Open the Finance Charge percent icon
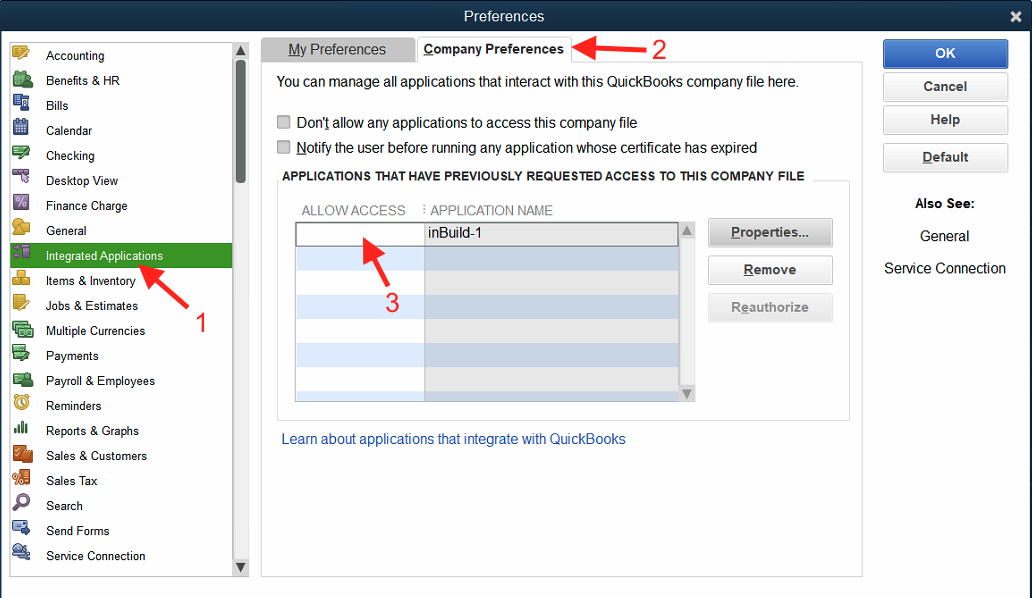Image resolution: width=1032 pixels, height=598 pixels. click(21, 204)
